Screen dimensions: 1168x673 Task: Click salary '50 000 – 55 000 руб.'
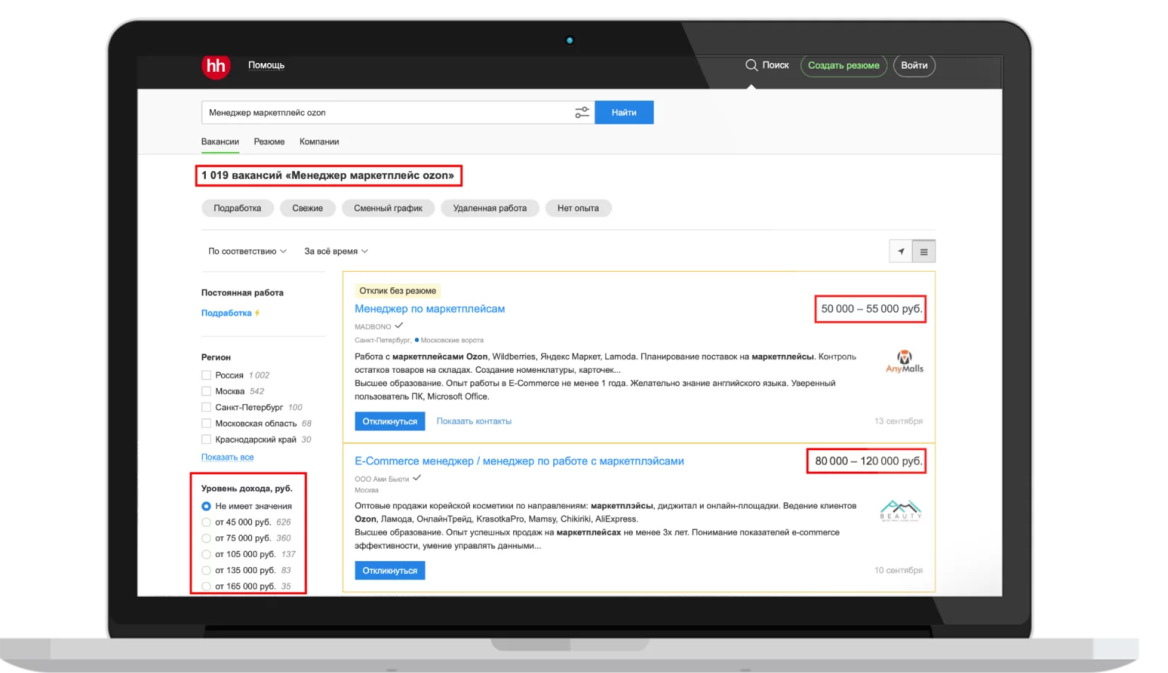(x=871, y=309)
